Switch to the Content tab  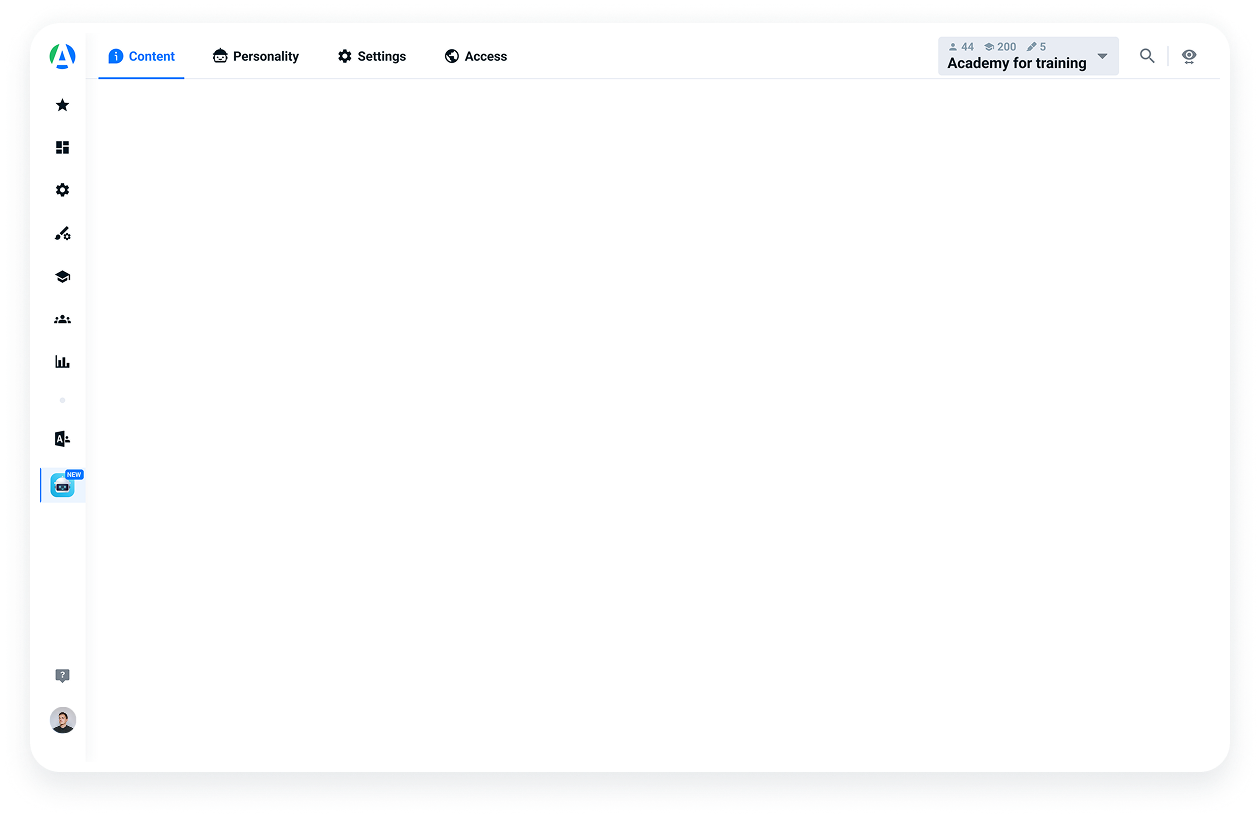[x=141, y=57]
